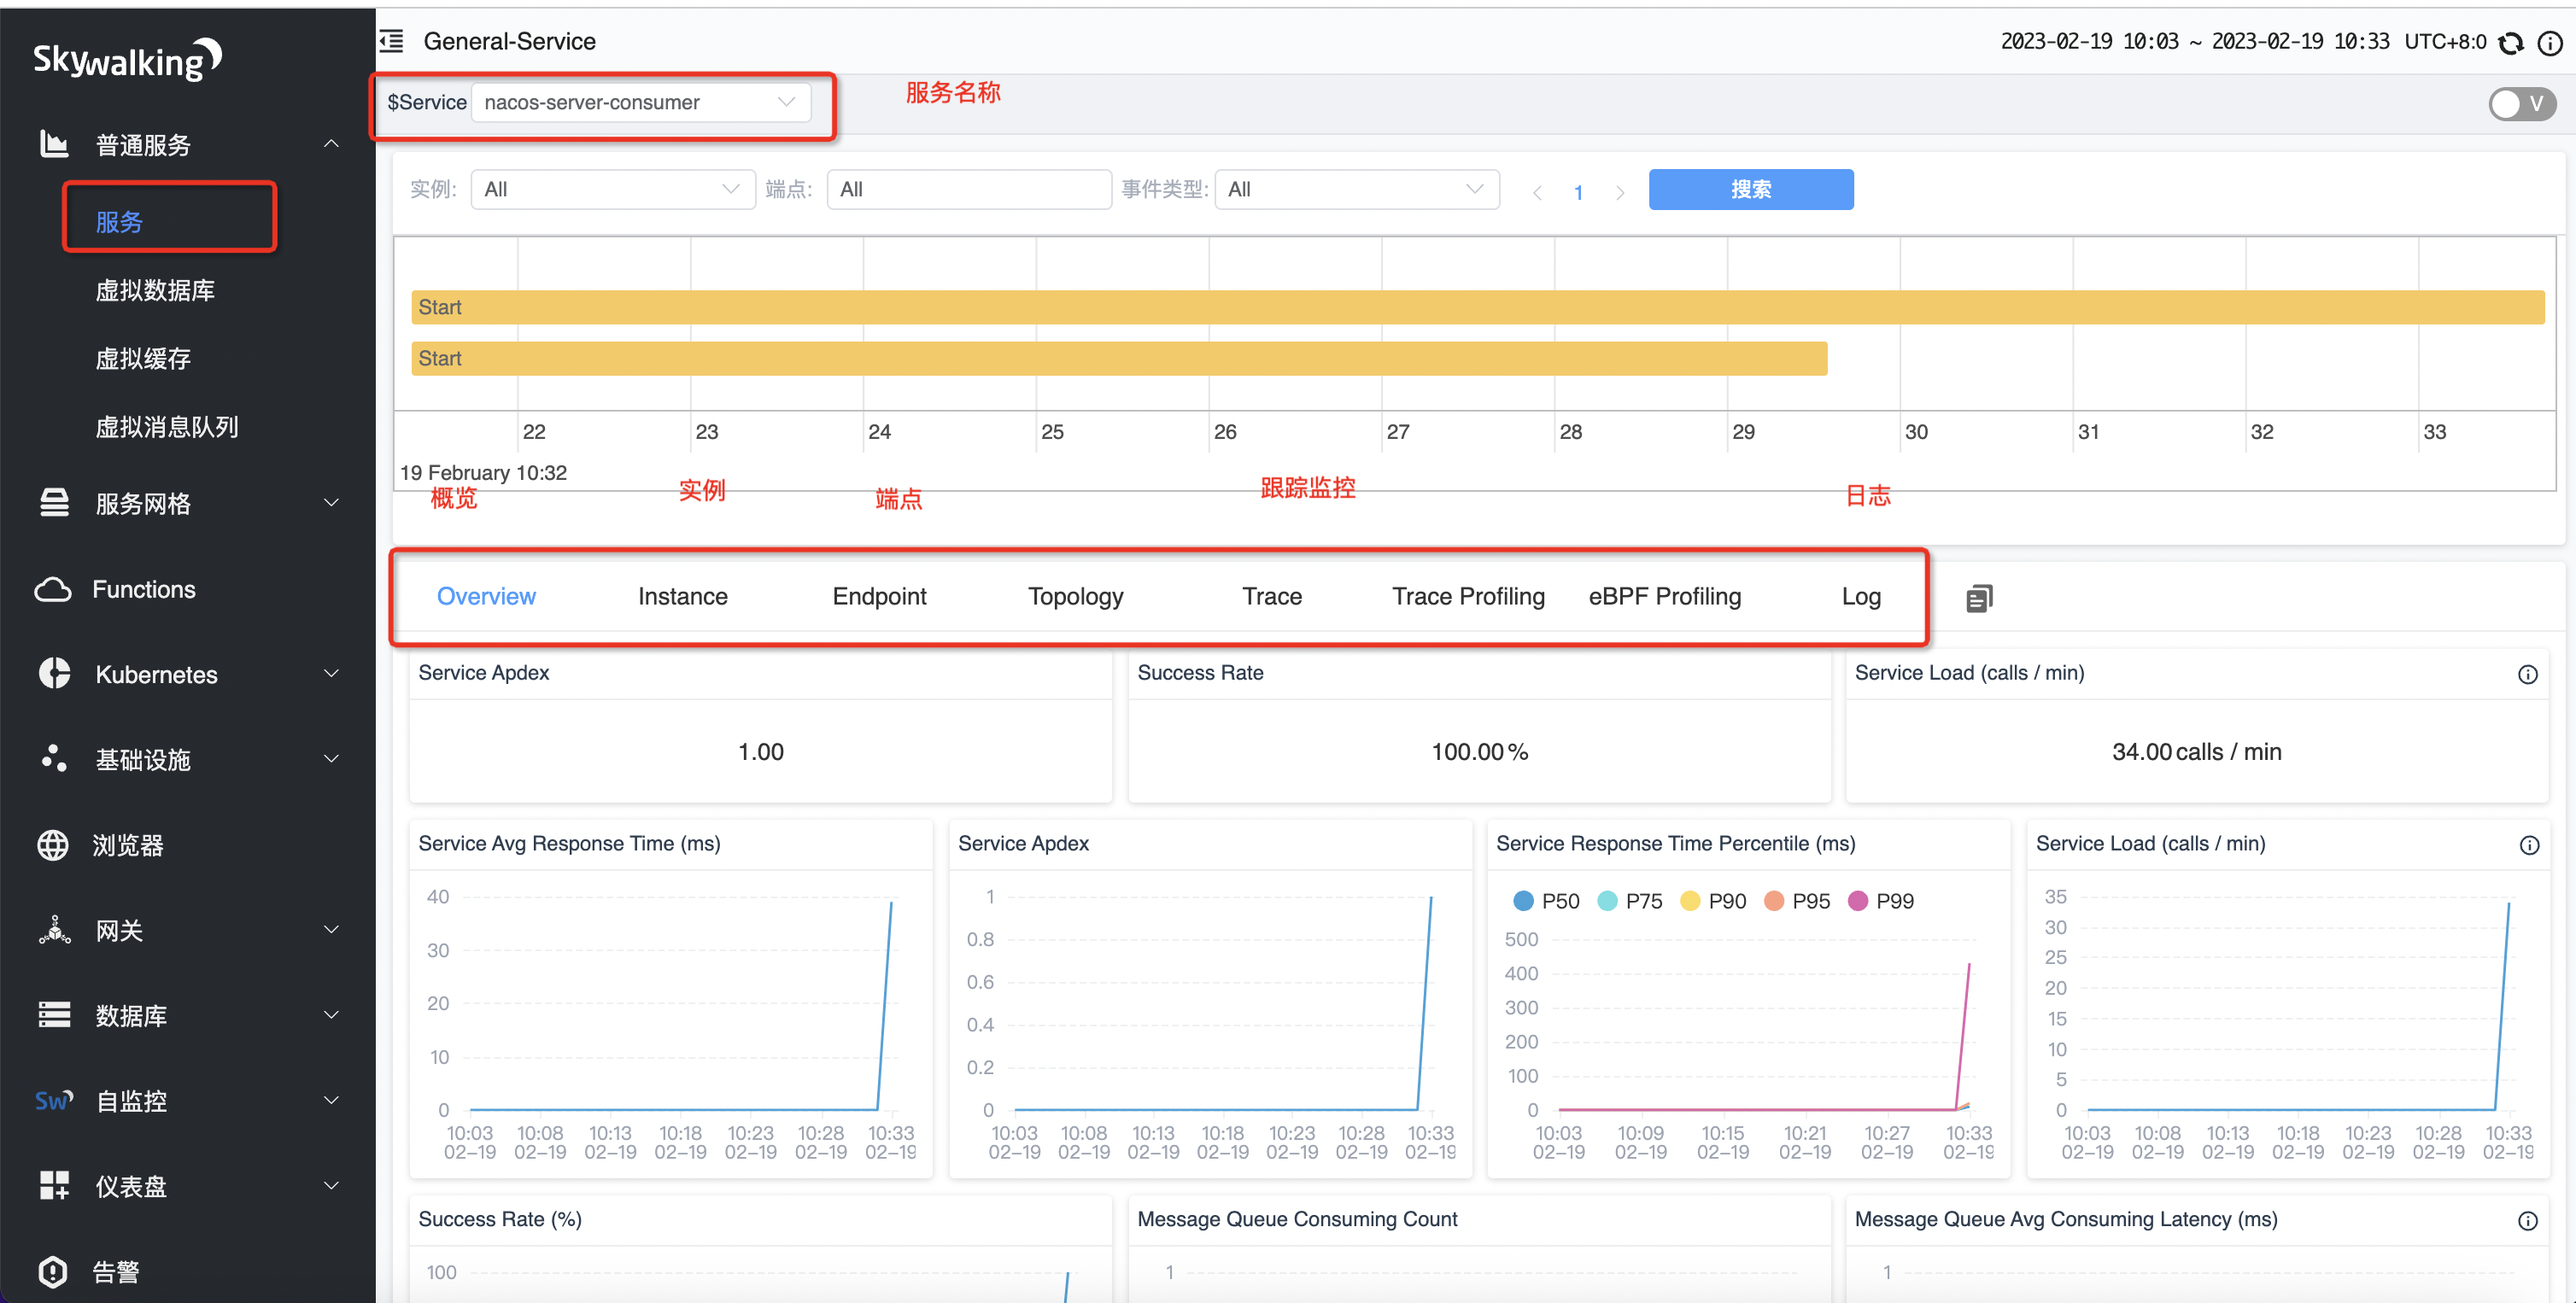This screenshot has width=2576, height=1303.
Task: Click the 34.00 calls / min value
Action: [x=2196, y=752]
